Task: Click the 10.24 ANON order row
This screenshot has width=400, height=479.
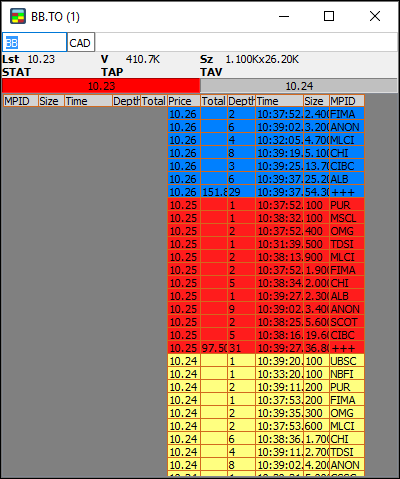Action: point(266,465)
